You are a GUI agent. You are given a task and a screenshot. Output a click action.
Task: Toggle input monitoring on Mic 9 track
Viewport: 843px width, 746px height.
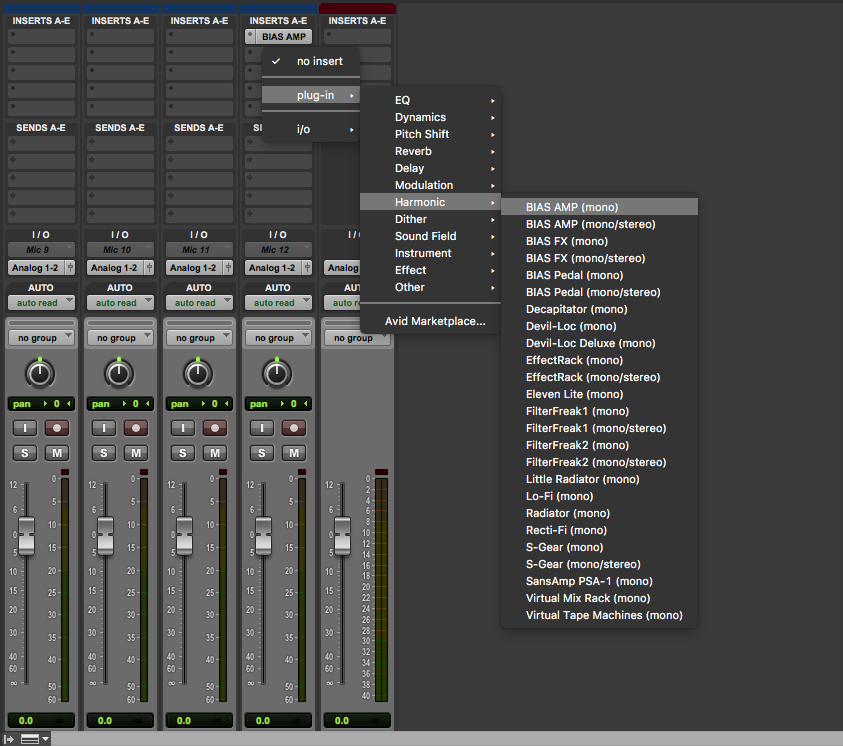click(x=25, y=428)
